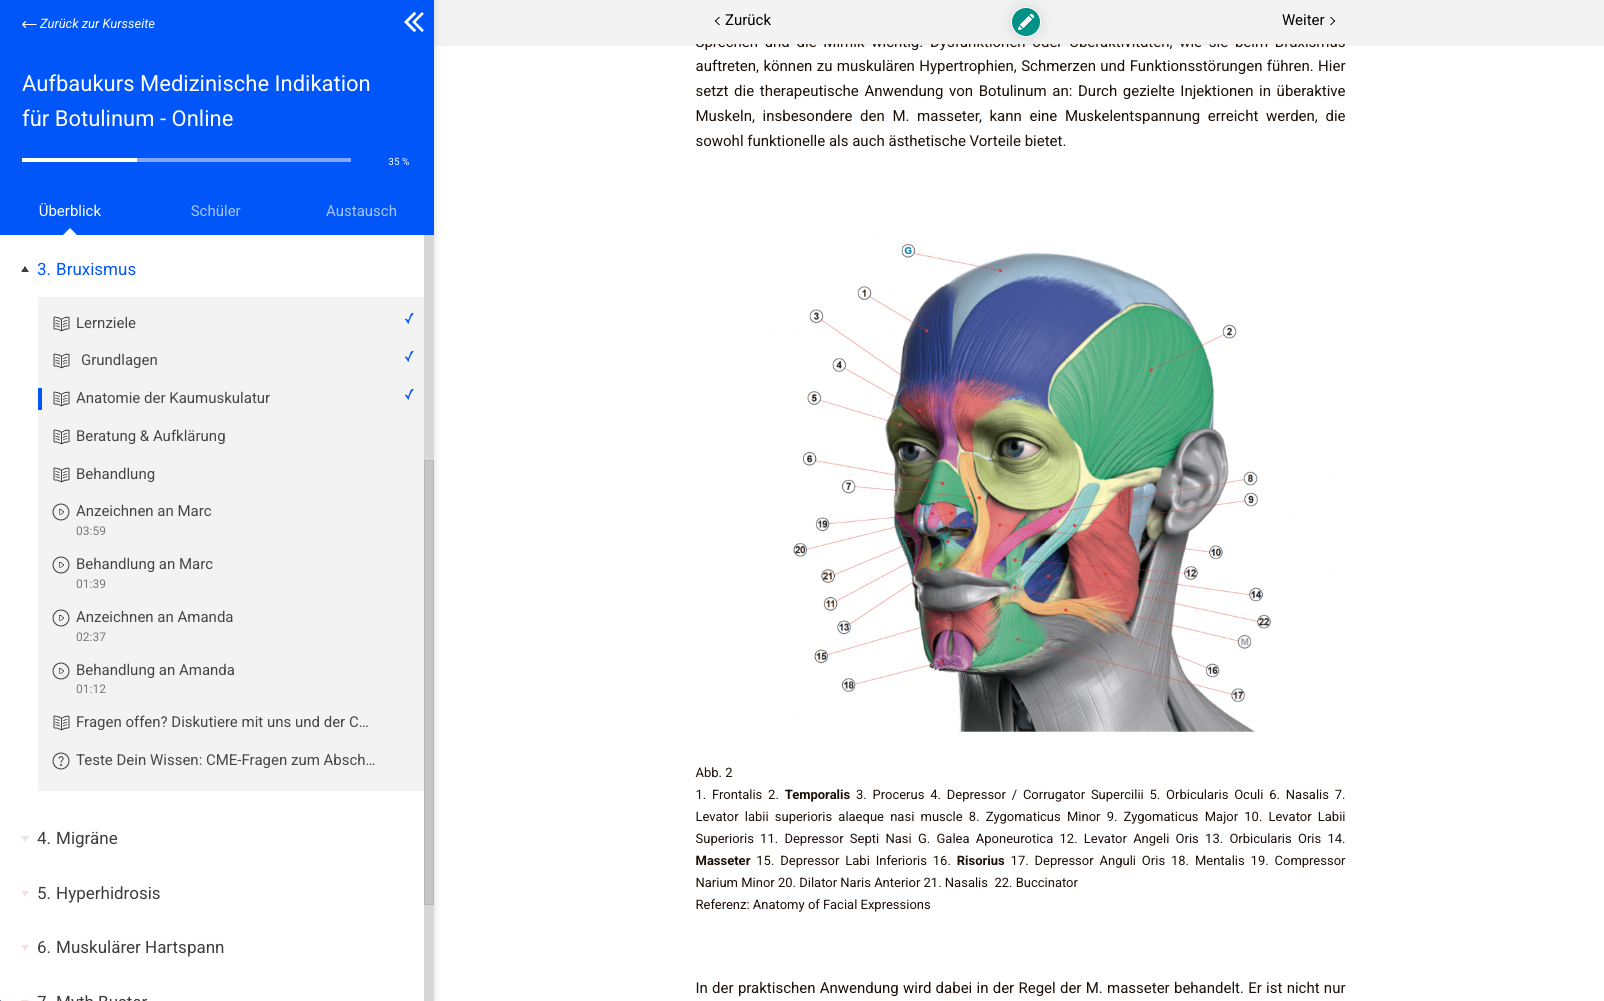This screenshot has width=1604, height=1001.
Task: Click the course progress bar at 35 %
Action: click(x=186, y=159)
